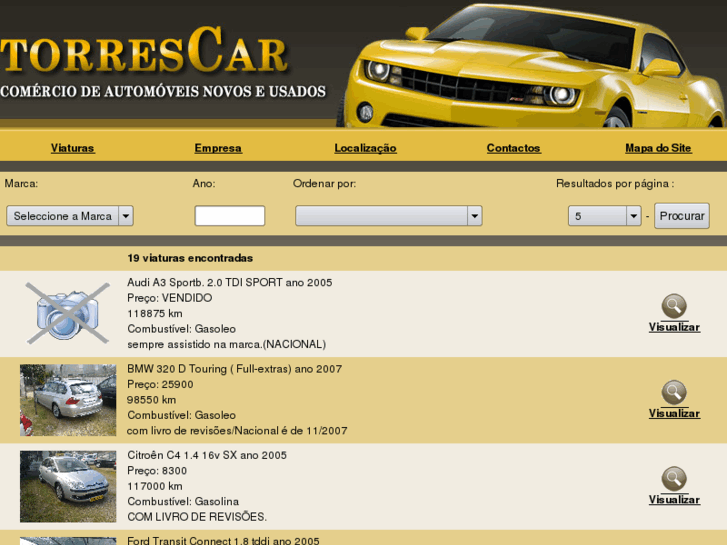Open the results per page dropdown
The image size is (727, 545).
click(x=605, y=216)
